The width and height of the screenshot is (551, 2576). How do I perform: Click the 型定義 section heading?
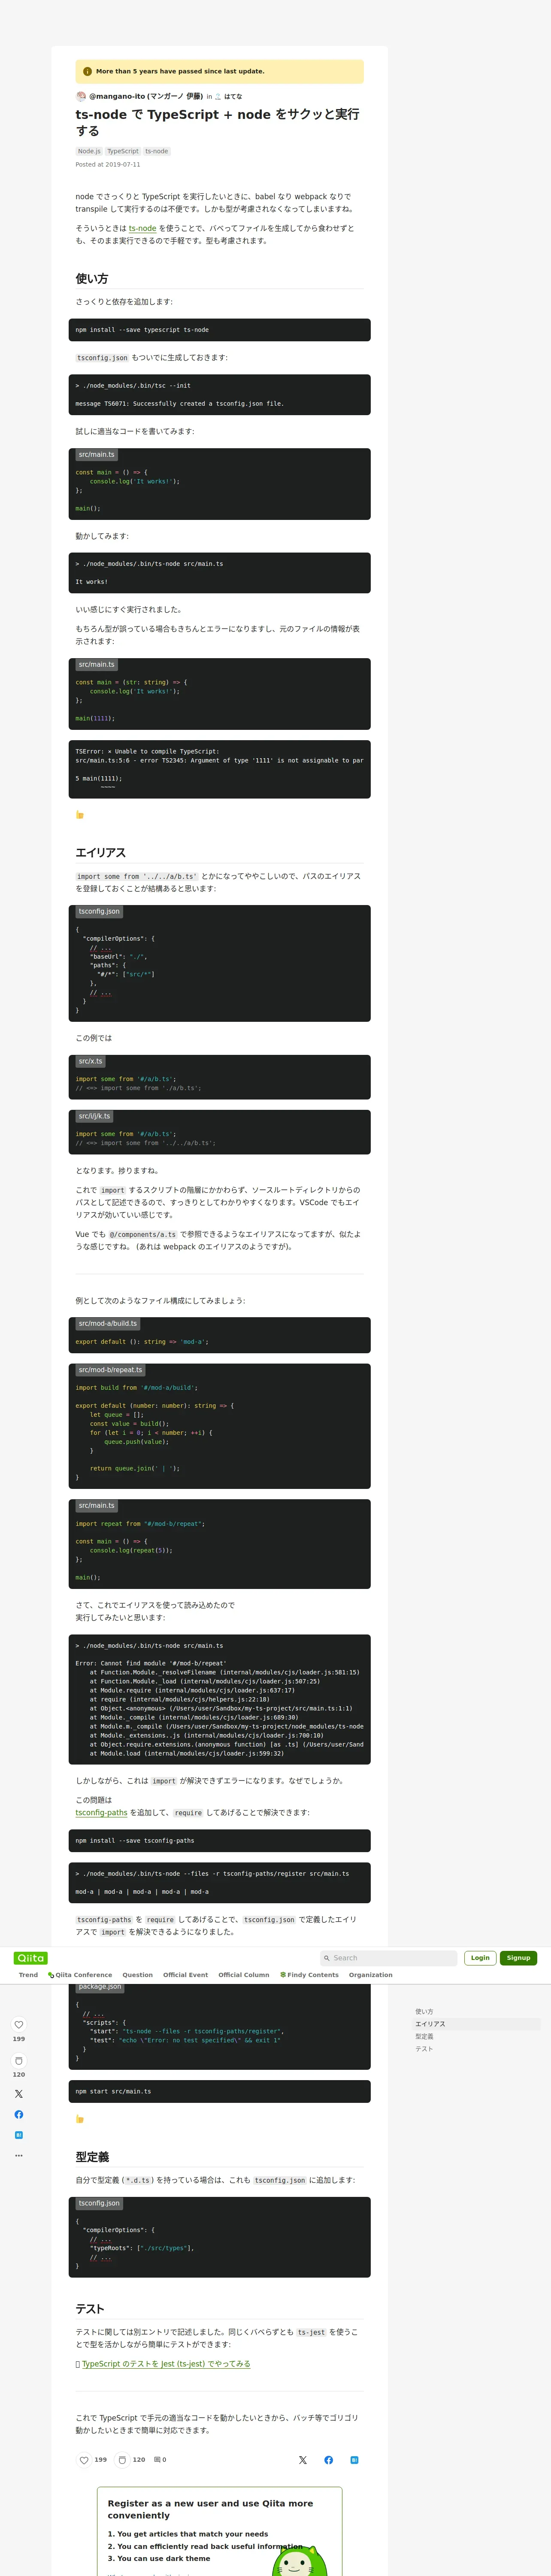coord(92,2157)
